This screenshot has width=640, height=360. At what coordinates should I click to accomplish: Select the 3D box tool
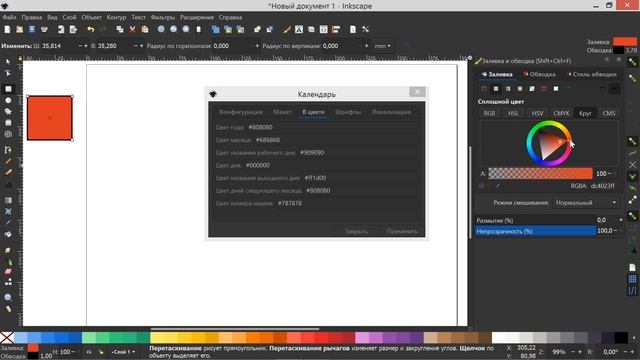[x=8, y=122]
